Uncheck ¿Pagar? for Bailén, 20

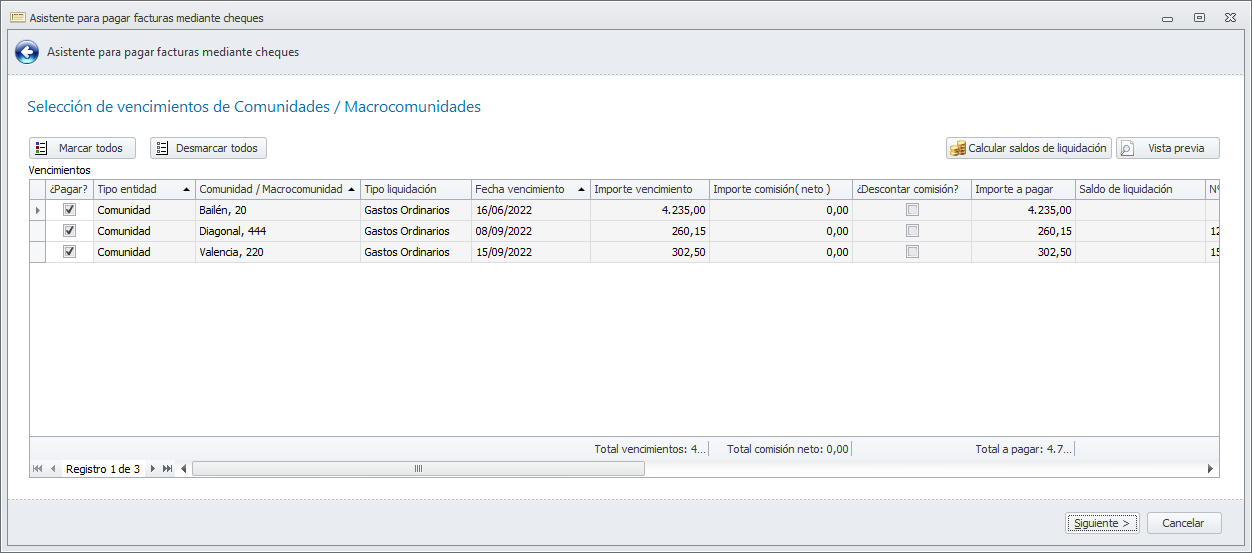69,210
